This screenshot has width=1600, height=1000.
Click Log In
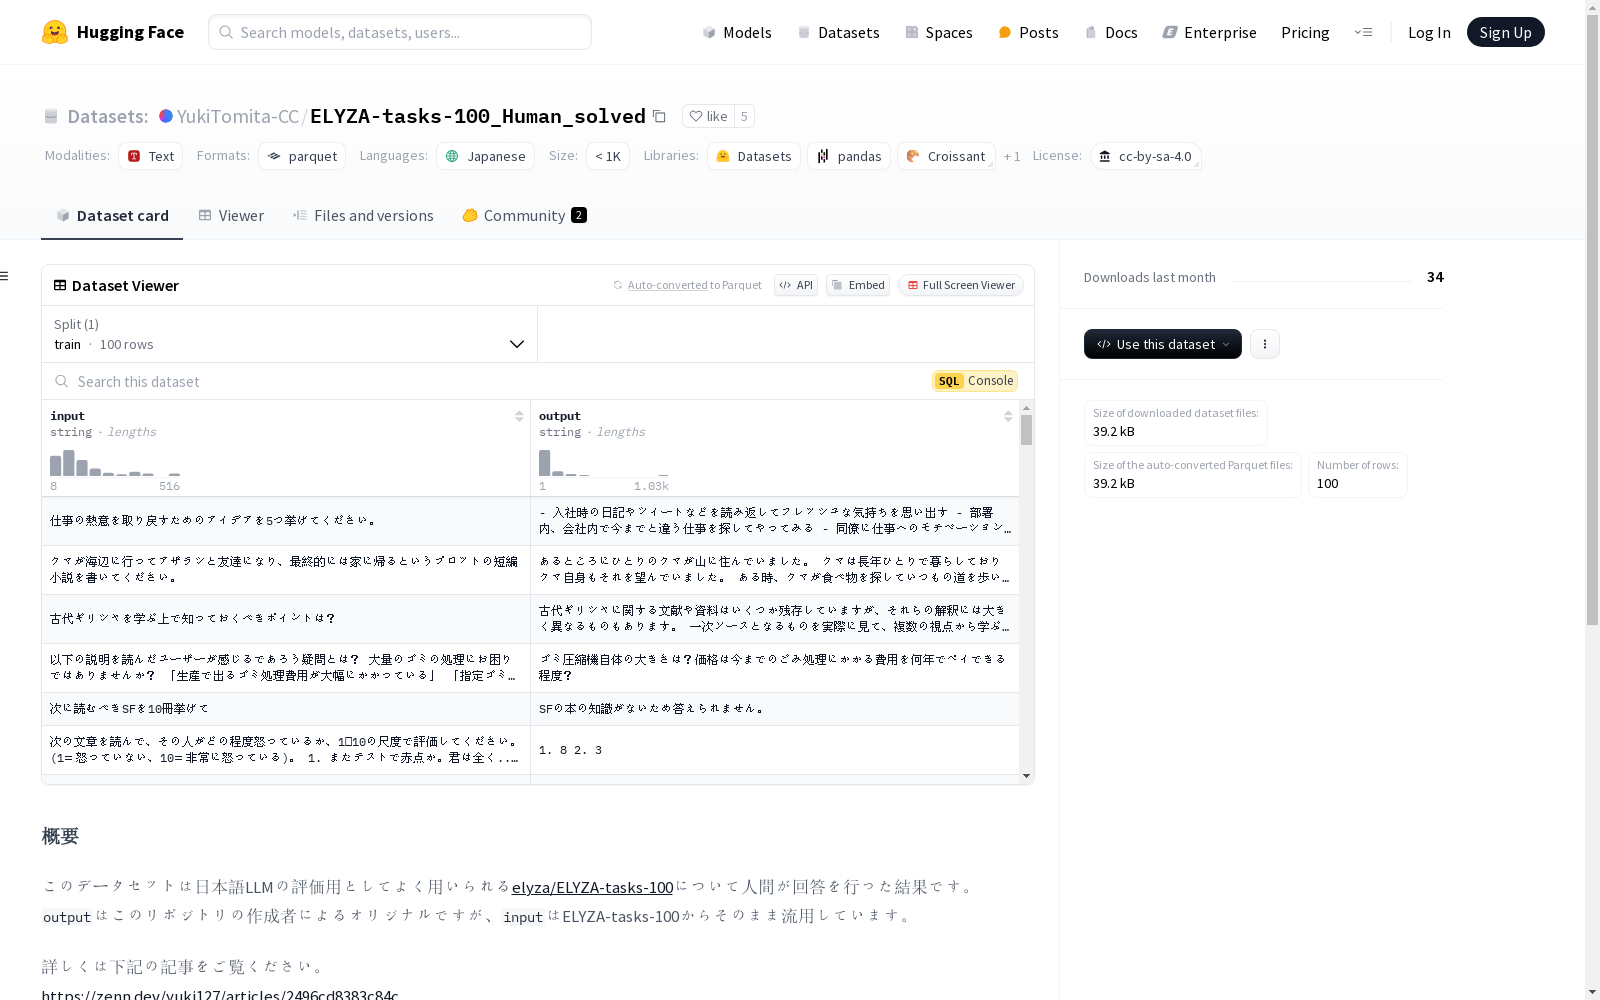pyautogui.click(x=1429, y=32)
